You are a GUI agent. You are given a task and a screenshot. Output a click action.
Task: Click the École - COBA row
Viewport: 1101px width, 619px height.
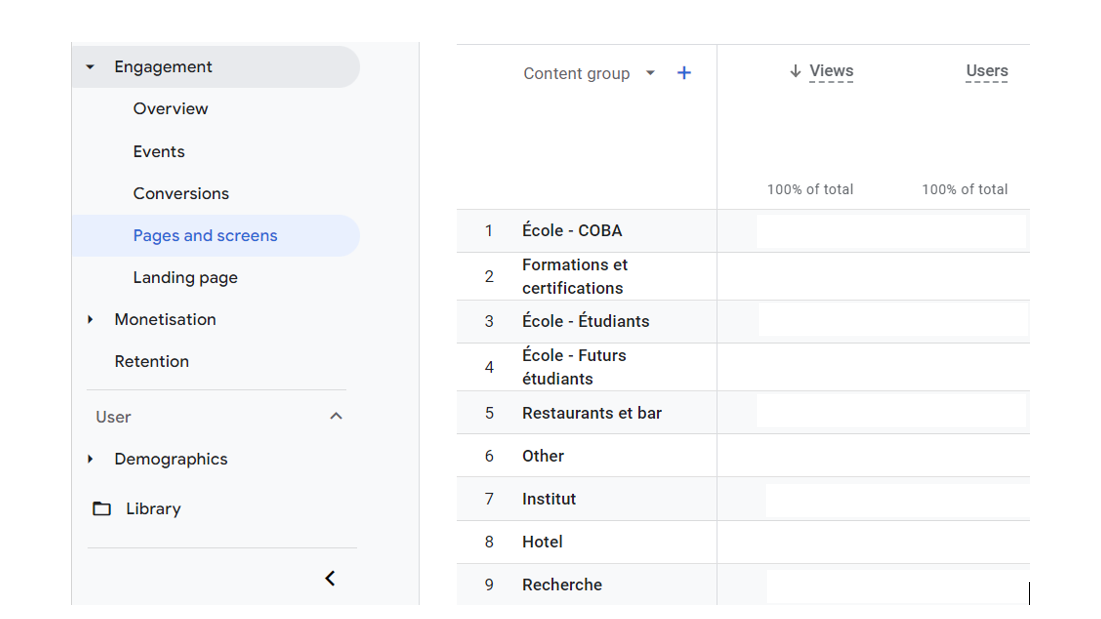point(572,231)
